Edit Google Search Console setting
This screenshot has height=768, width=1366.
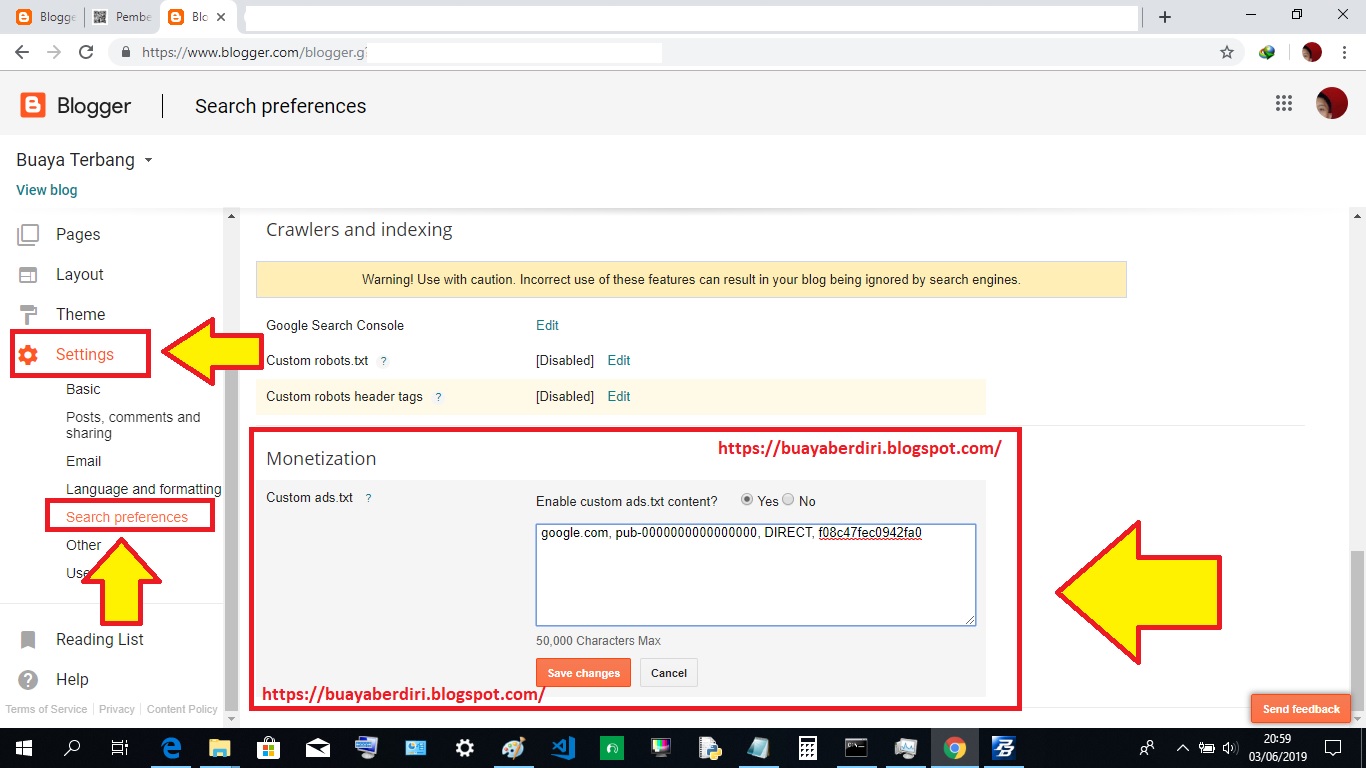click(x=547, y=325)
